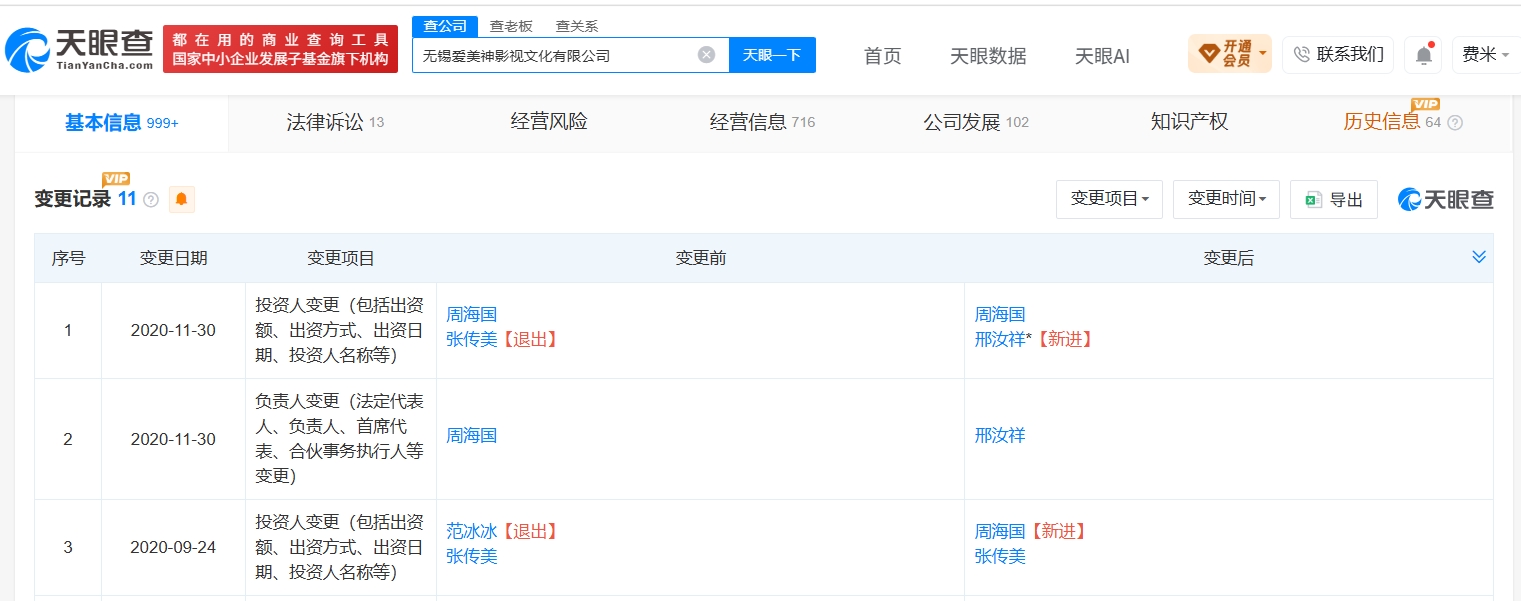Click the 序号 column header

pyautogui.click(x=68, y=258)
